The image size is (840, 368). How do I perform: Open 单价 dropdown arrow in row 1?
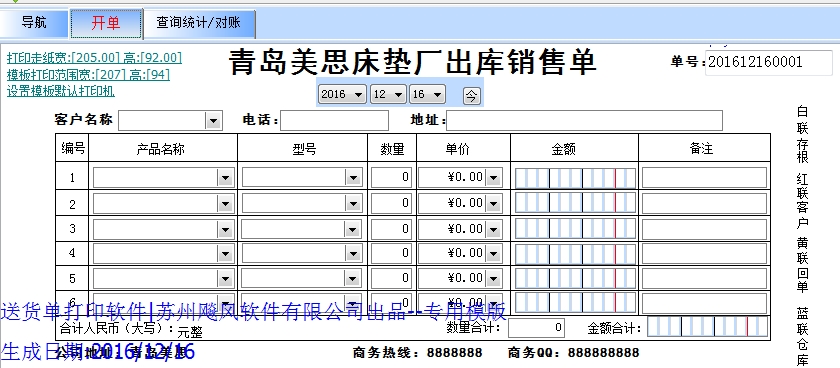click(493, 177)
